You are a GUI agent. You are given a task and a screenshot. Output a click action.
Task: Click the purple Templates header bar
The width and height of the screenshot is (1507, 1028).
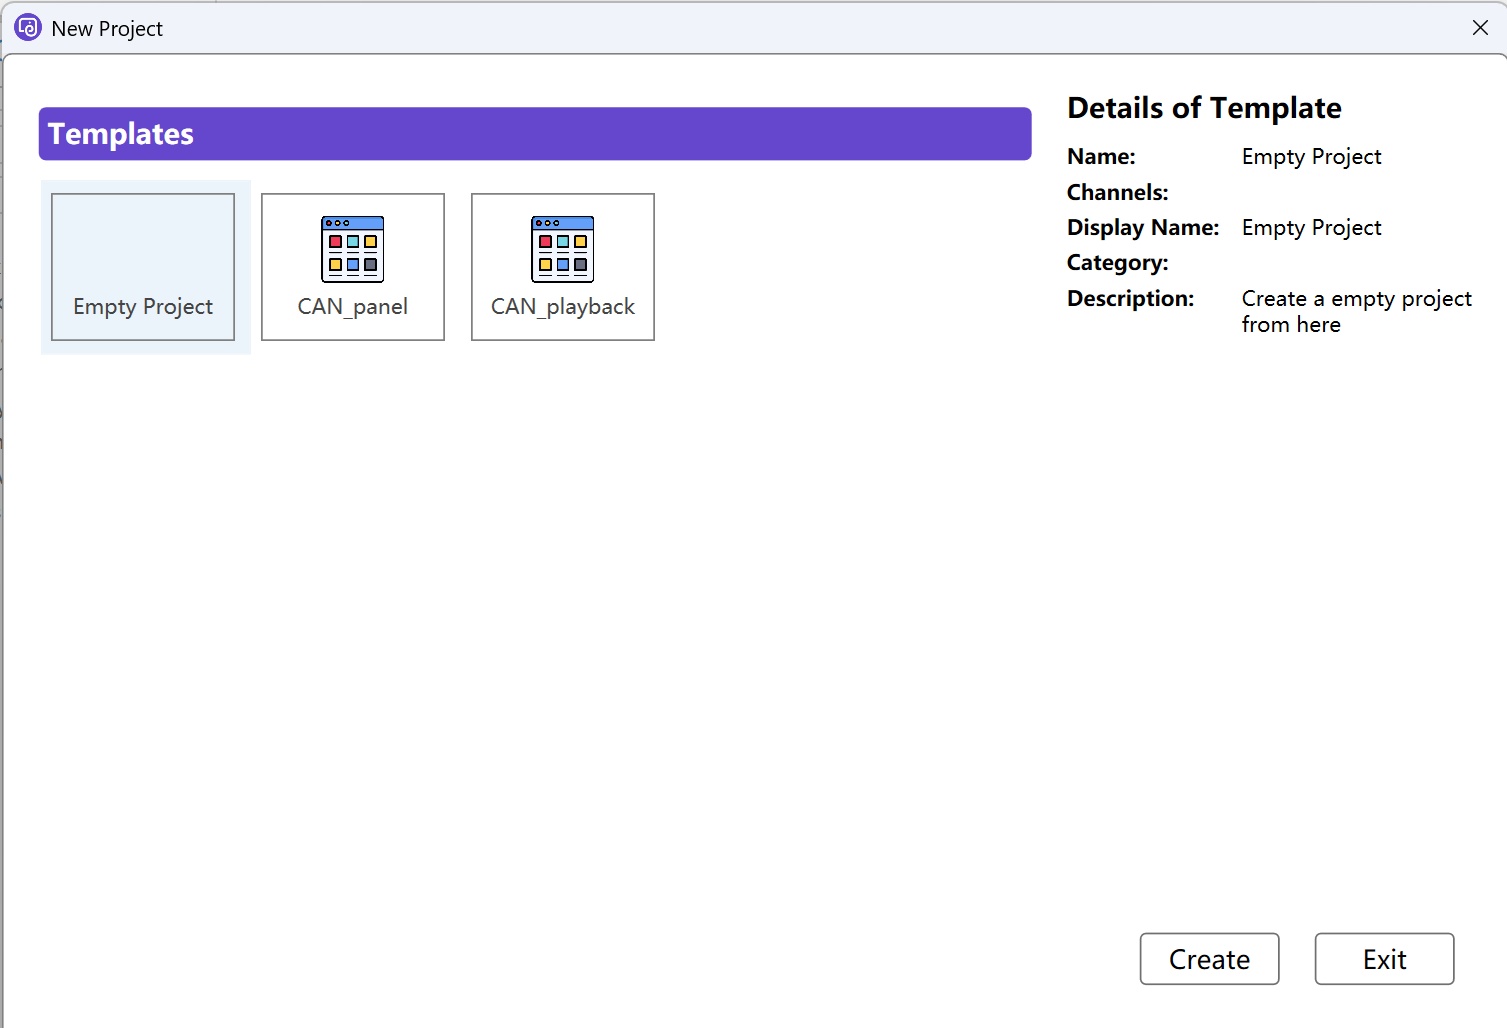coord(535,134)
